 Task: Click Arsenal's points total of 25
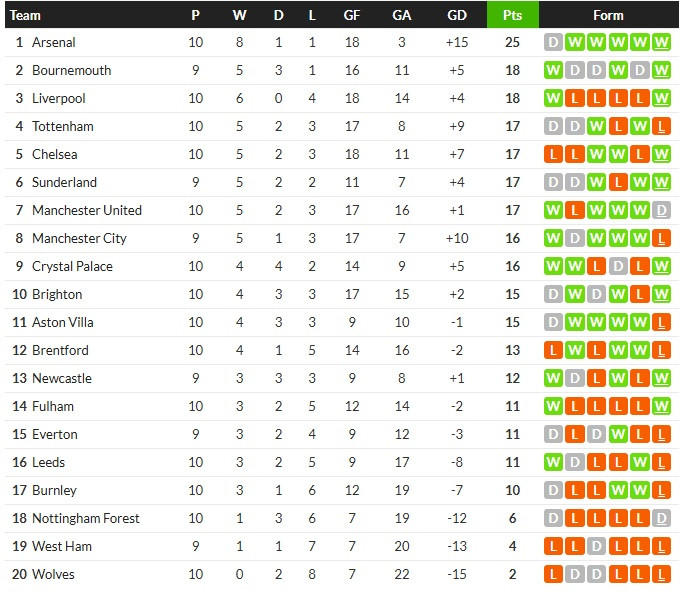point(512,43)
